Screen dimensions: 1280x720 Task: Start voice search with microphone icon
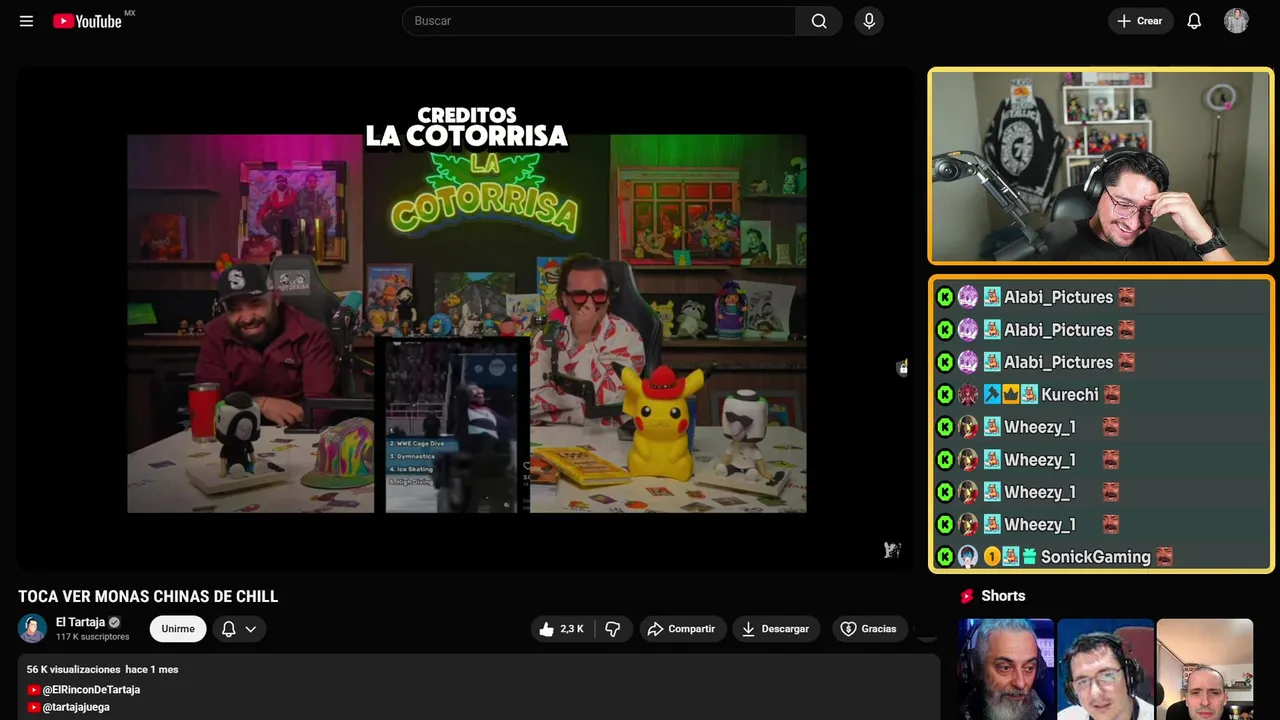(x=869, y=21)
